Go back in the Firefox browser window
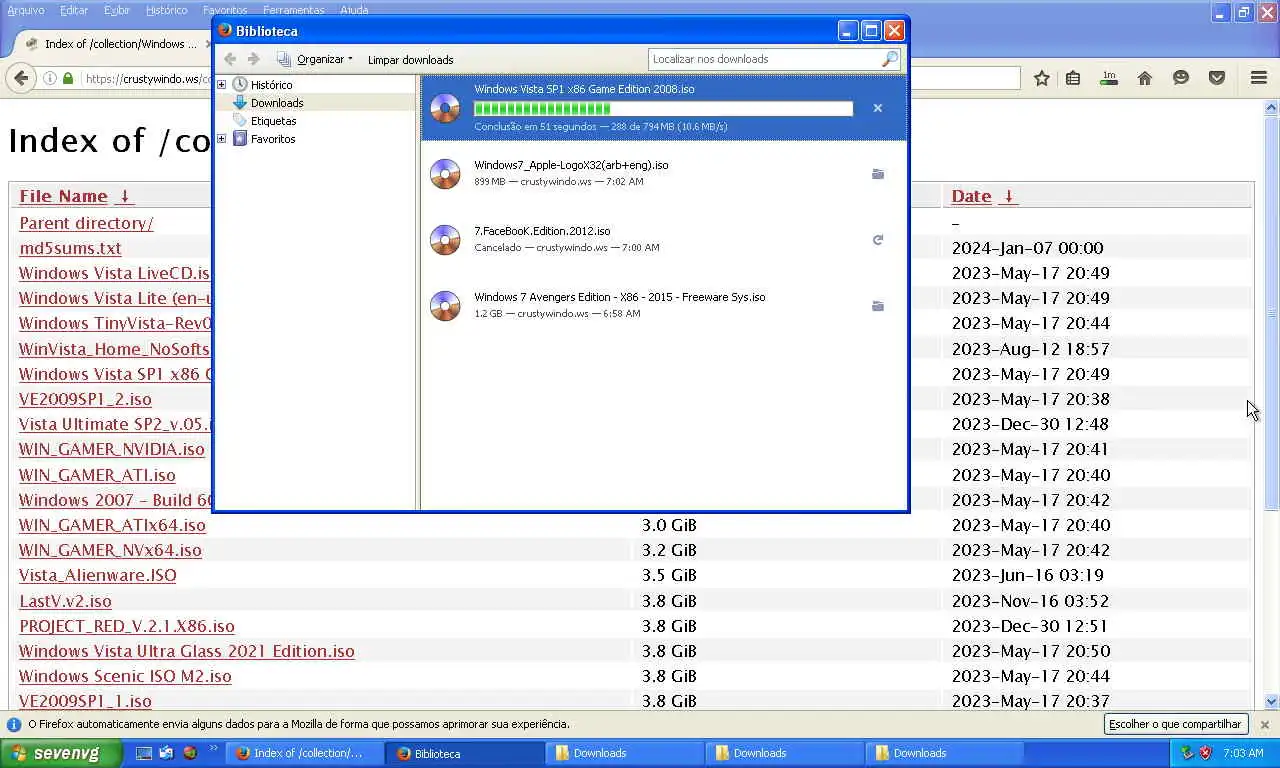This screenshot has width=1280, height=768. tap(20, 78)
